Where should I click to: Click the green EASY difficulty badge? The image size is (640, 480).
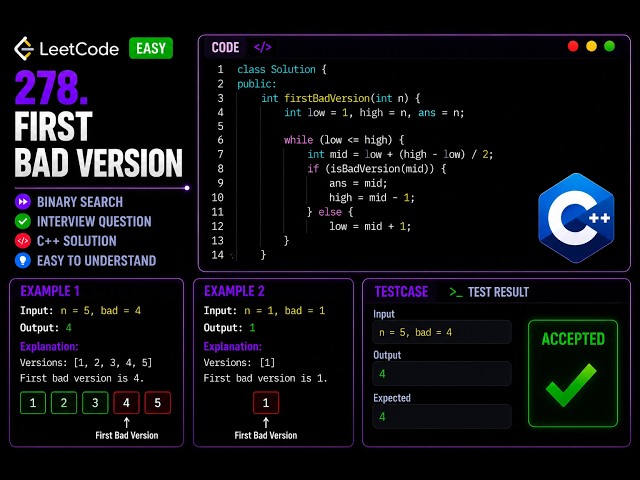click(151, 48)
